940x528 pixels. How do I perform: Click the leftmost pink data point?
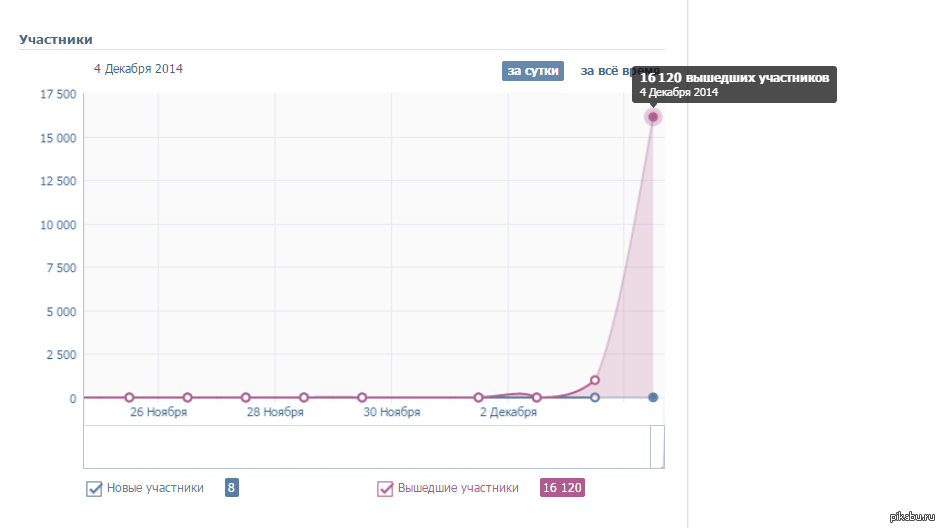tap(129, 398)
